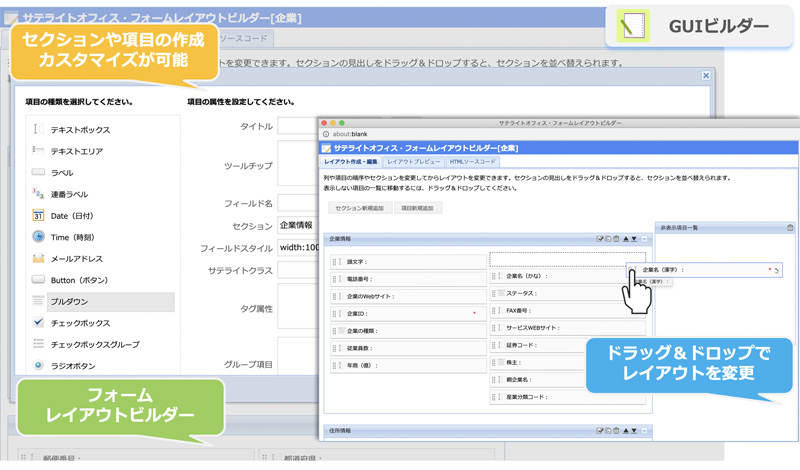Screen dimensions: 800x470
Task: Click the drag handle of FAX番号 row
Action: (x=494, y=310)
